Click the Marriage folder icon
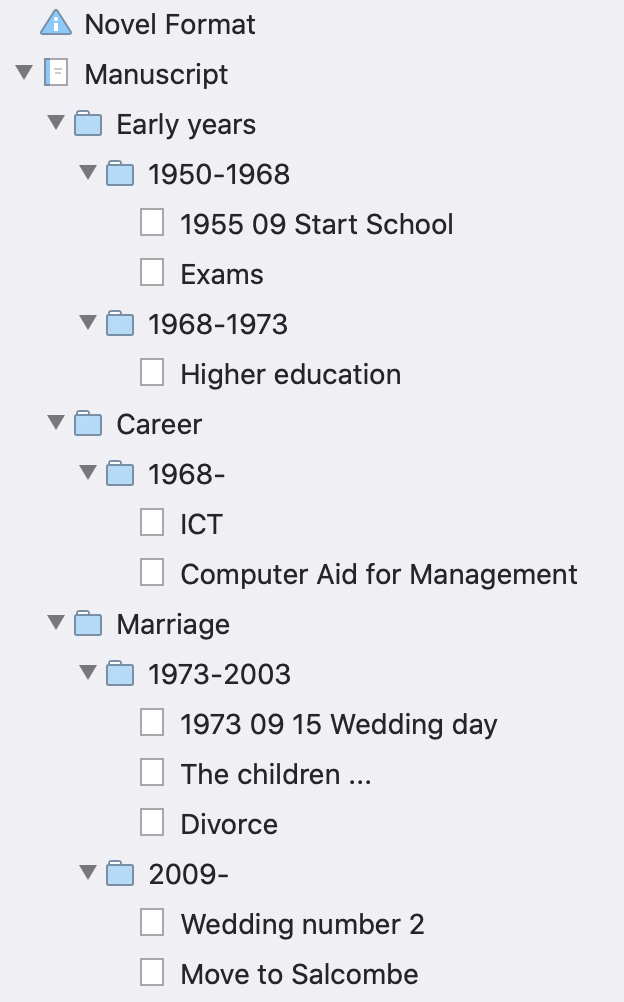 (x=89, y=624)
